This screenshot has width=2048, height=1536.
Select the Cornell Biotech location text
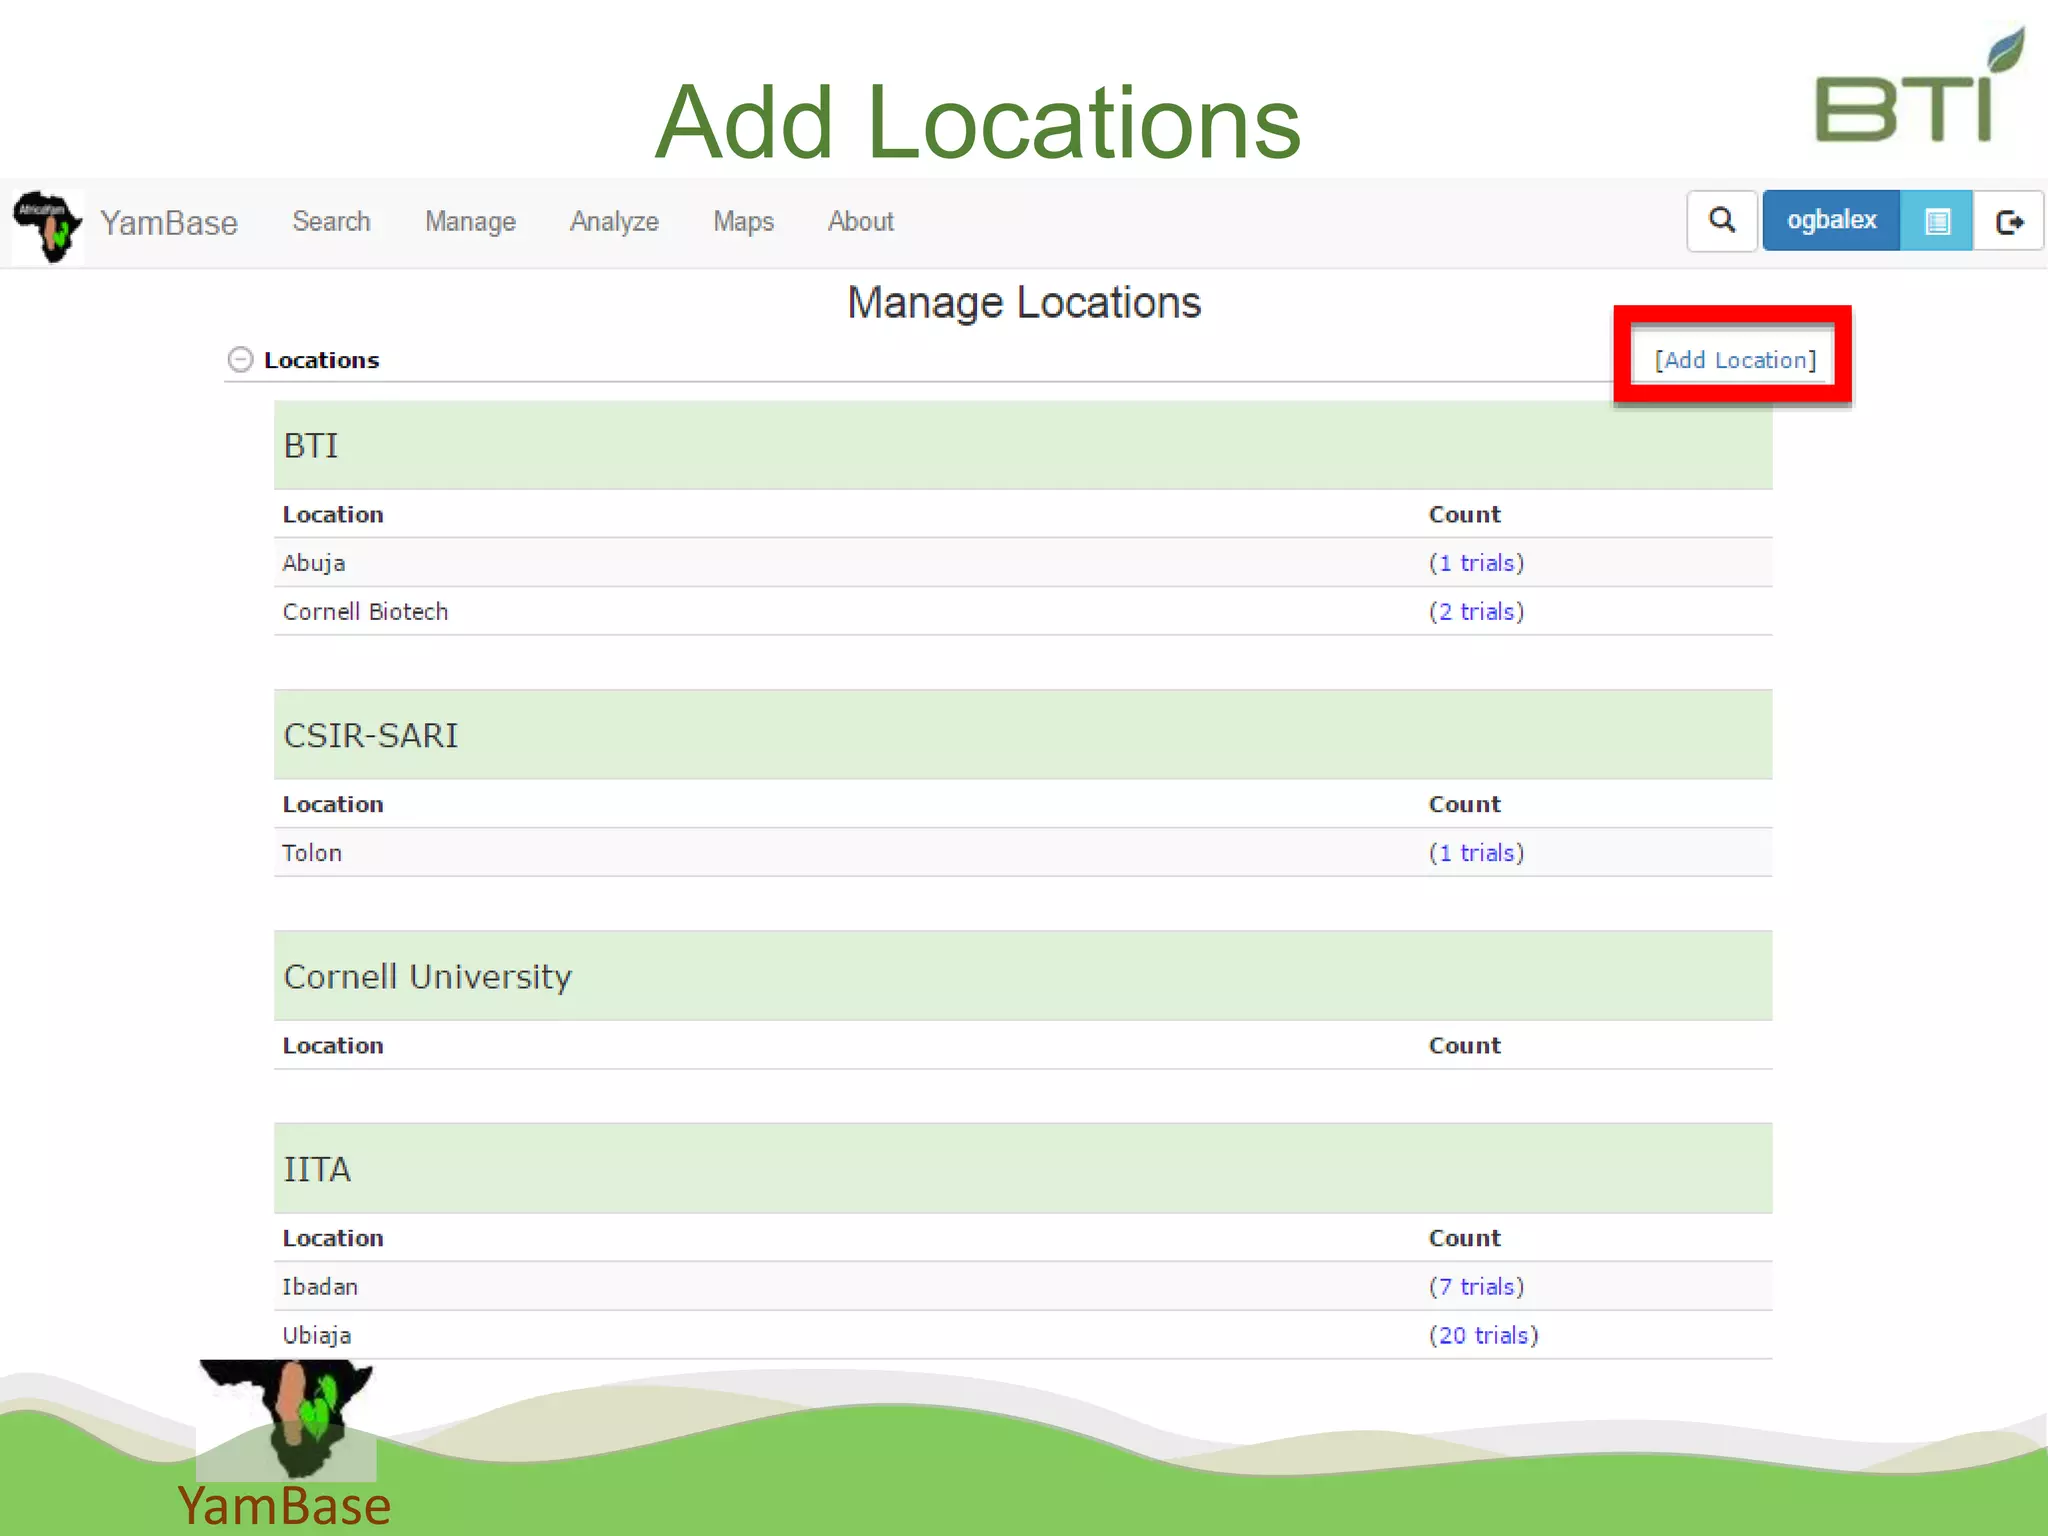coord(365,612)
